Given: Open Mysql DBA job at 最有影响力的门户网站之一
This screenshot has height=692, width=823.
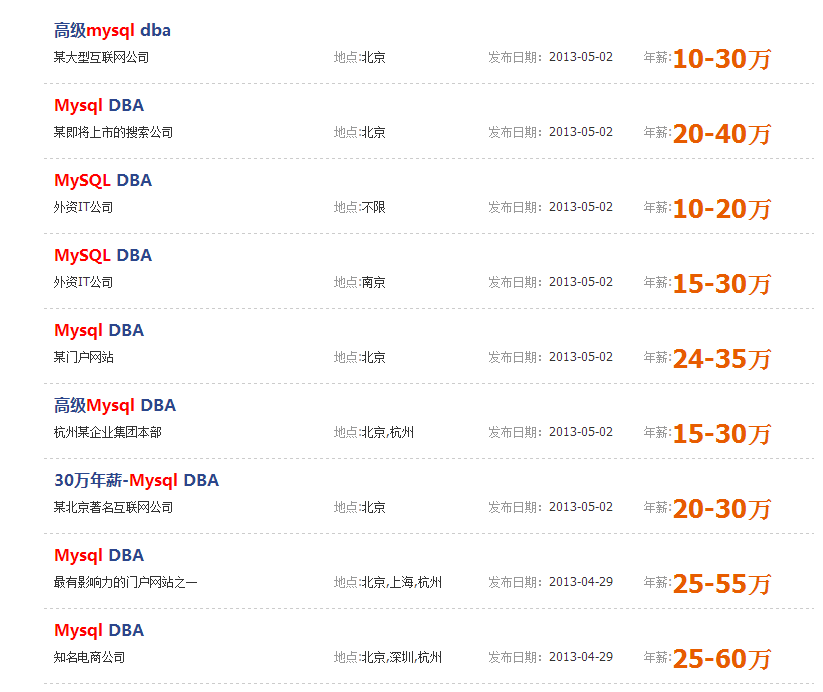Looking at the screenshot, I should [99, 555].
